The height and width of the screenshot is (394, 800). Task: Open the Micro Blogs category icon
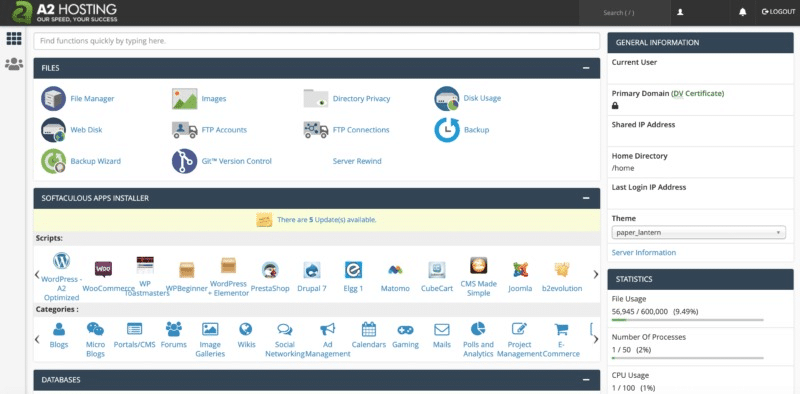[95, 329]
